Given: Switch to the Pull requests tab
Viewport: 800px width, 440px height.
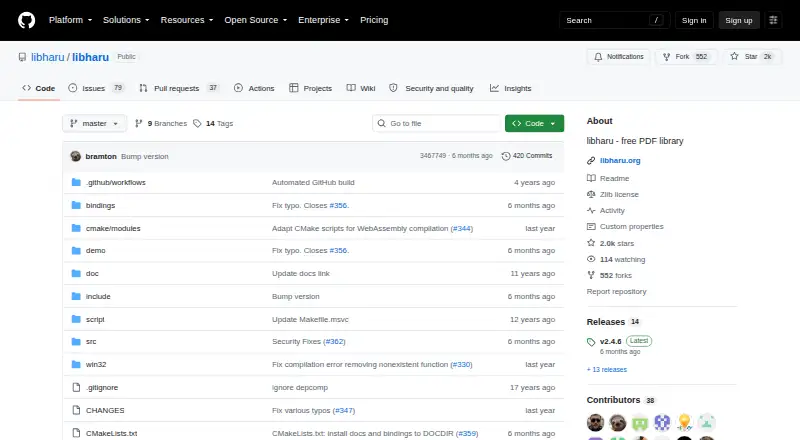Looking at the screenshot, I should click(x=179, y=88).
